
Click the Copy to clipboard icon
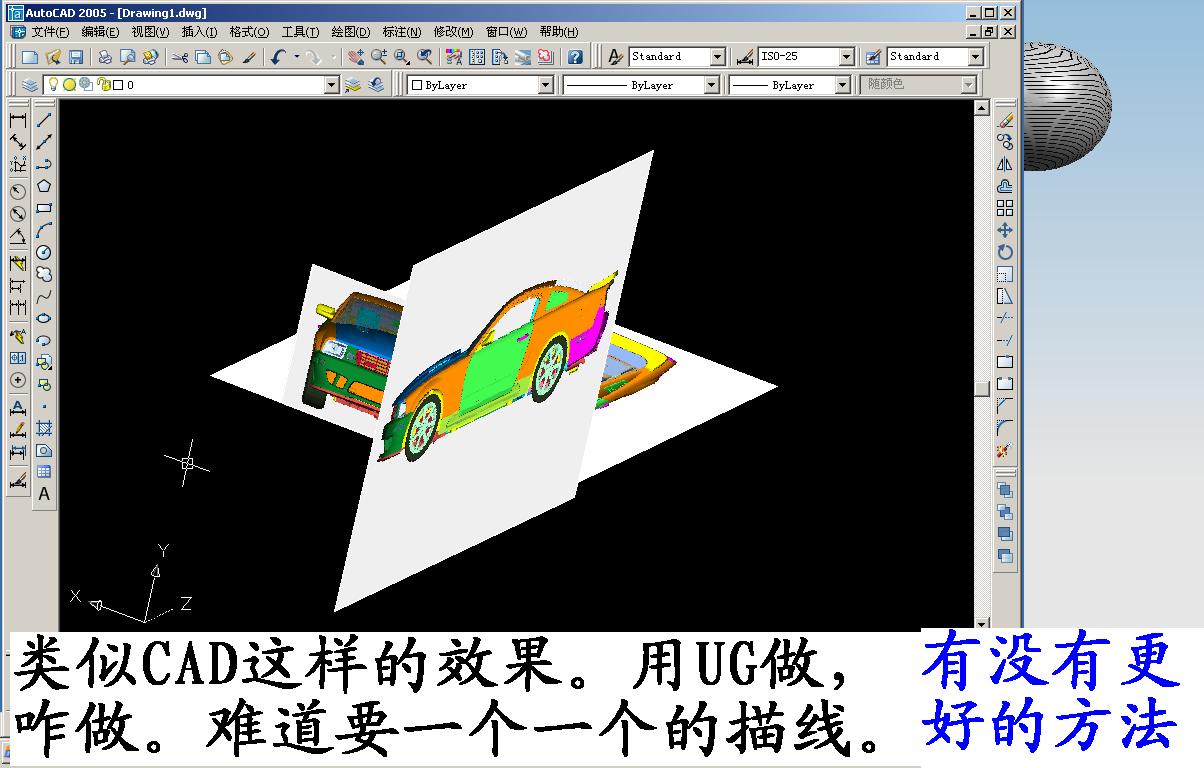202,57
